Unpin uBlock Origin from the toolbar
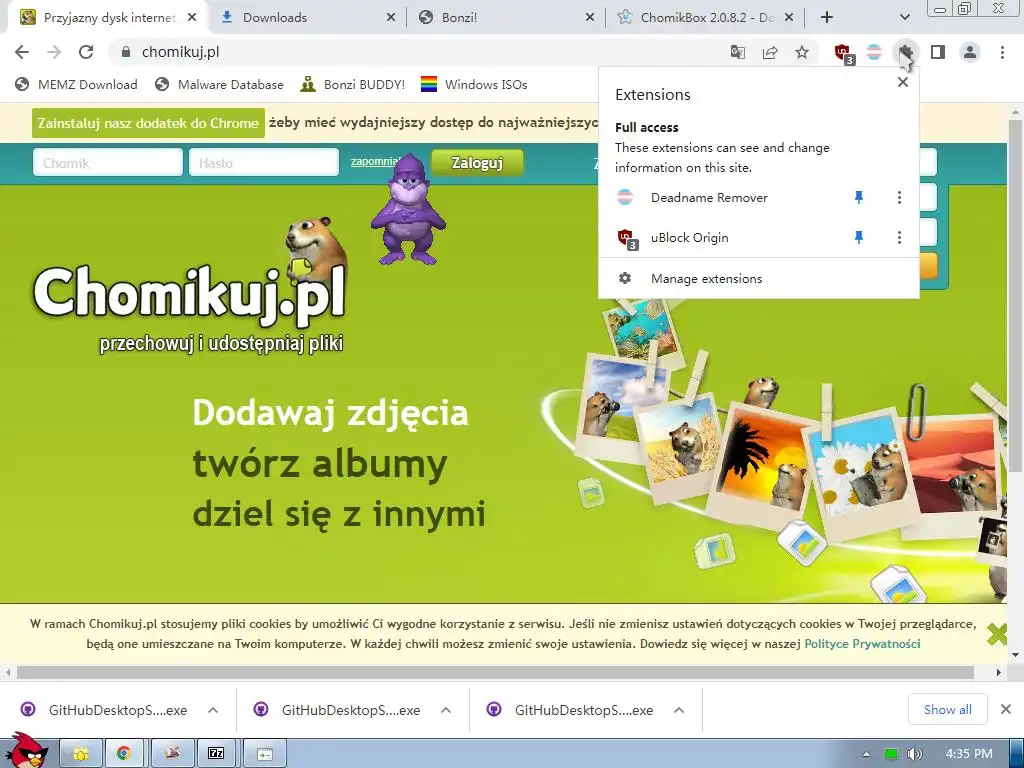The height and width of the screenshot is (768, 1024). [x=859, y=238]
